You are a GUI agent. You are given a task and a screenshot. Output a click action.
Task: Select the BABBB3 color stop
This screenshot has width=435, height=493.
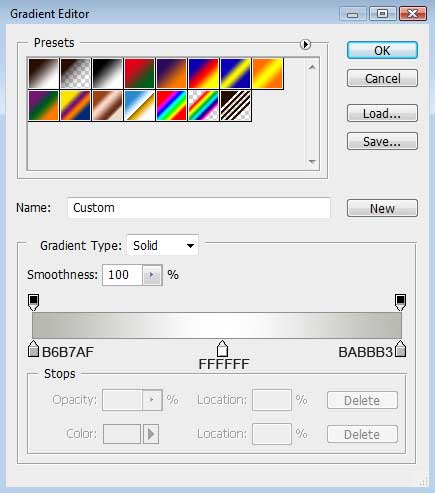click(400, 349)
